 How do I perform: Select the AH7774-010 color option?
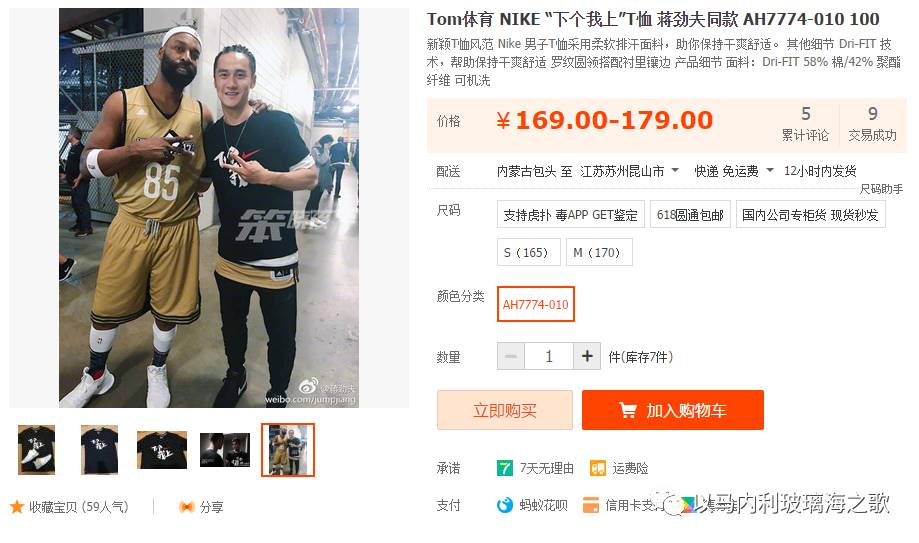click(x=536, y=304)
